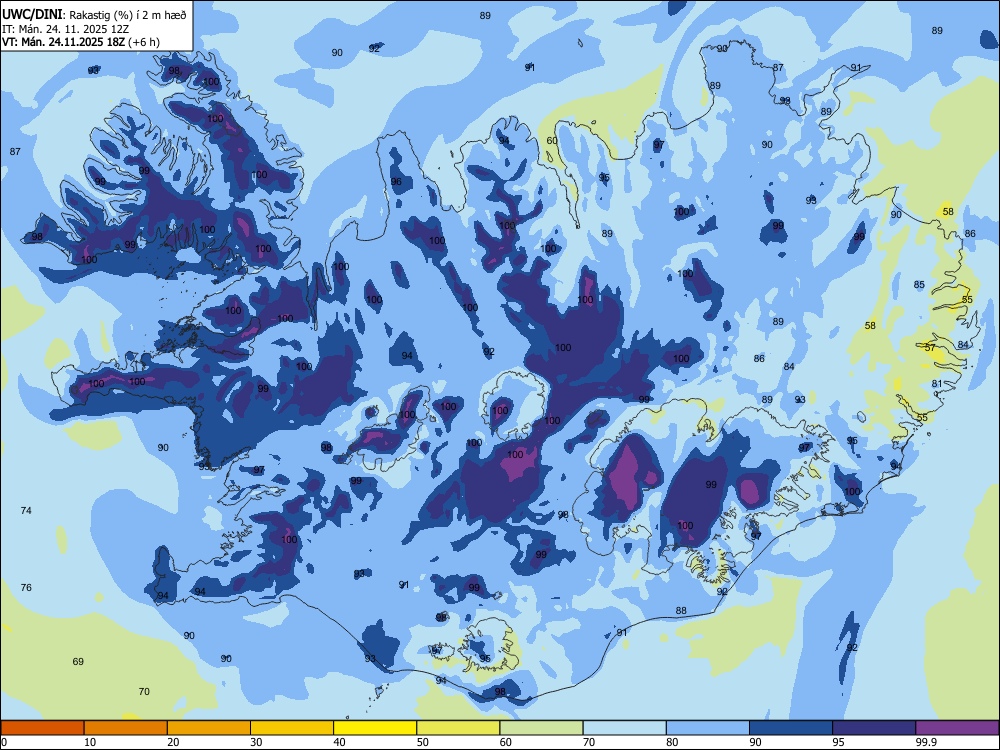Click the legend label '40'
Screen dimensions: 1000x750
(339, 742)
